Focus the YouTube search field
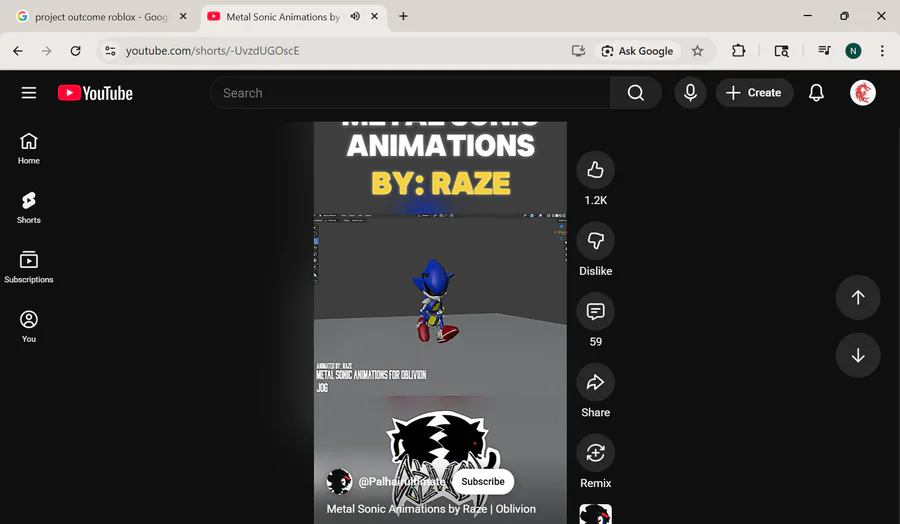Image resolution: width=900 pixels, height=524 pixels. 410,93
